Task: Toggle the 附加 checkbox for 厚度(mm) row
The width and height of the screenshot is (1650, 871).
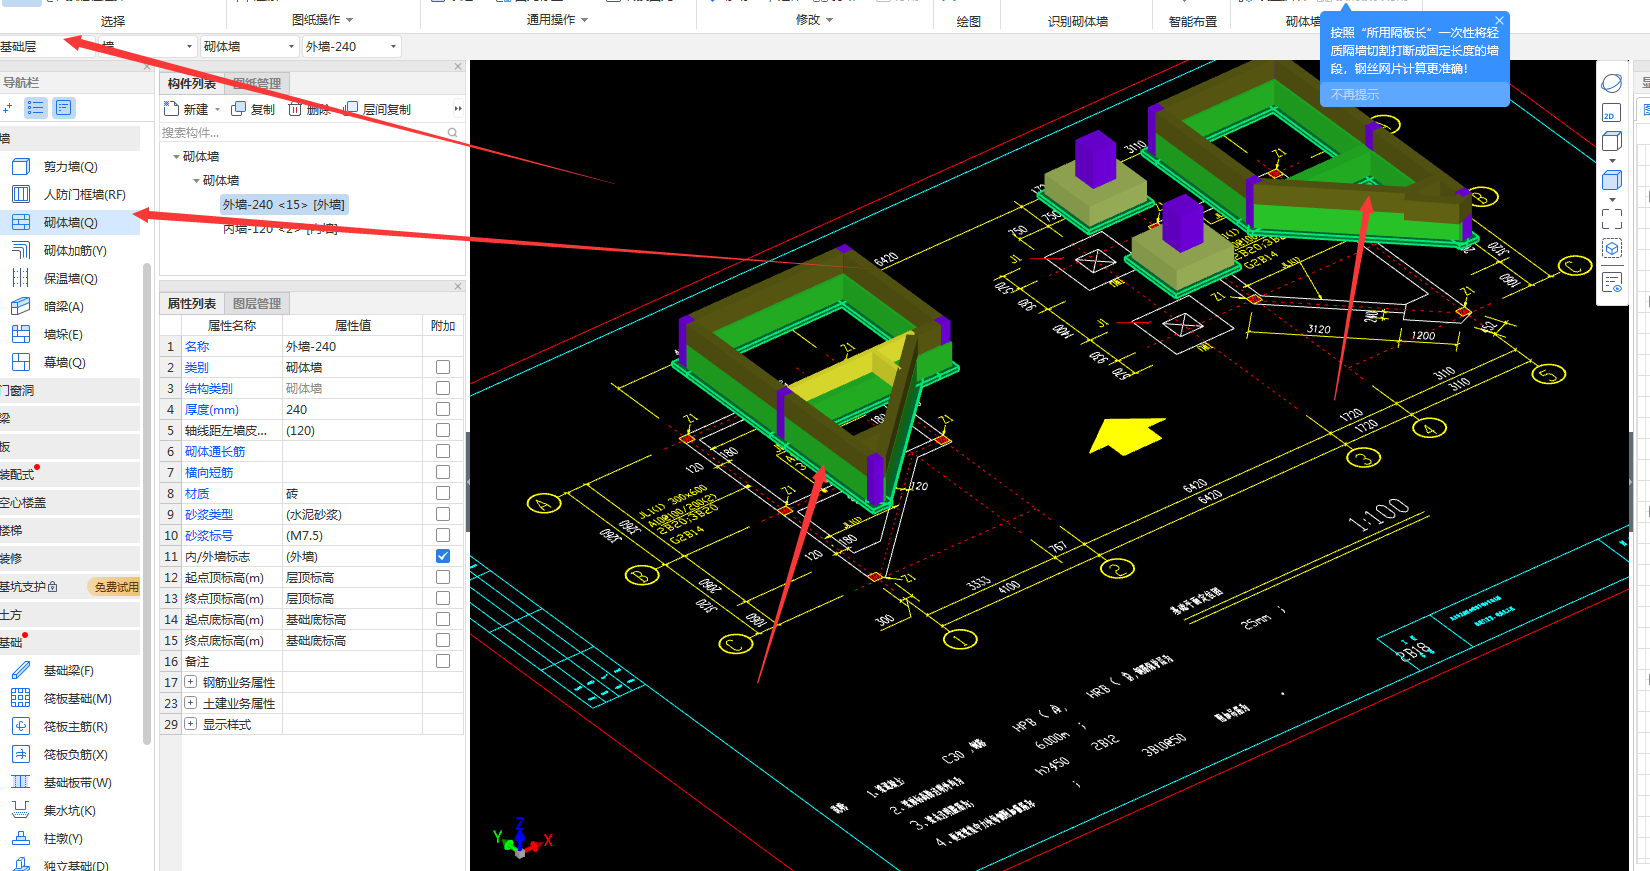Action: coord(443,410)
